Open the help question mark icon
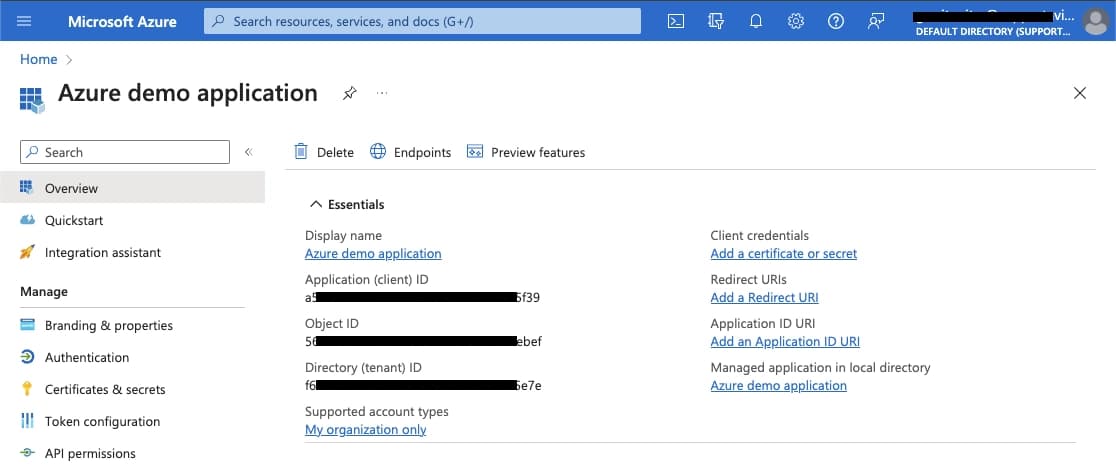The height and width of the screenshot is (468, 1116). coord(836,21)
